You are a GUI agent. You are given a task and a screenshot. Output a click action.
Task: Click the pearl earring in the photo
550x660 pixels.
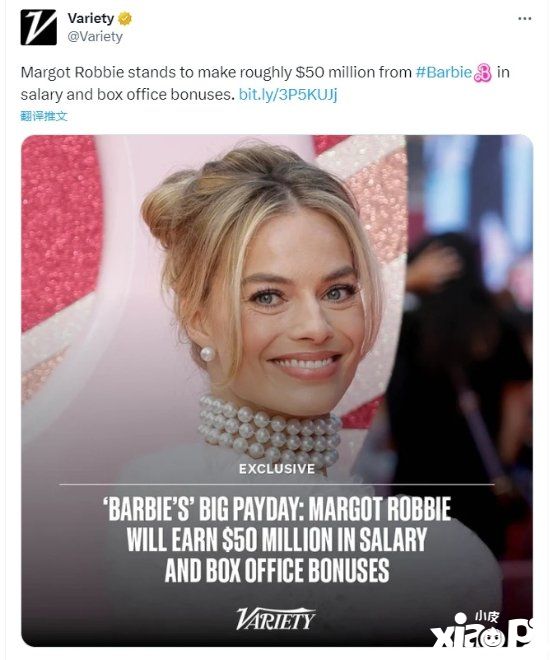207,353
